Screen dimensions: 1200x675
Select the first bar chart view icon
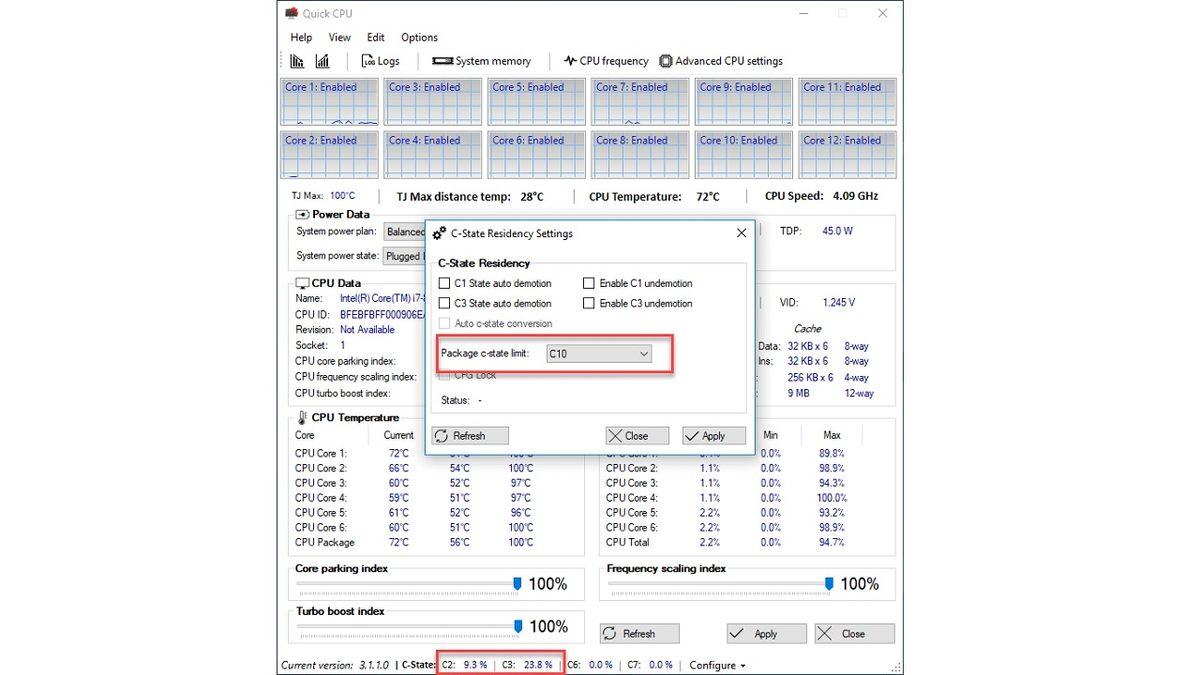tap(297, 60)
